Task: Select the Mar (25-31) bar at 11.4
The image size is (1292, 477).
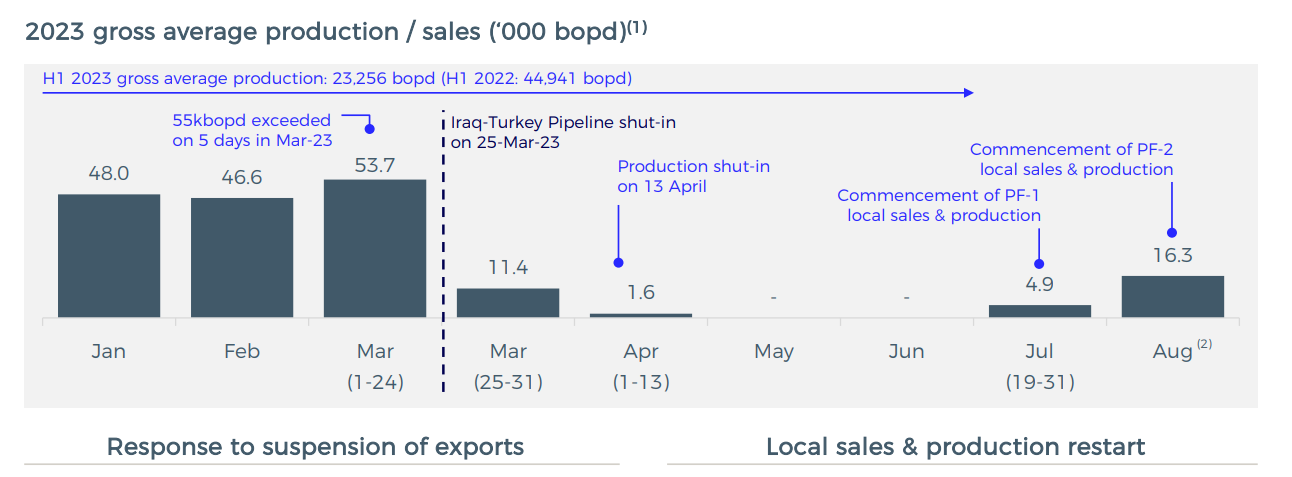Action: point(508,302)
